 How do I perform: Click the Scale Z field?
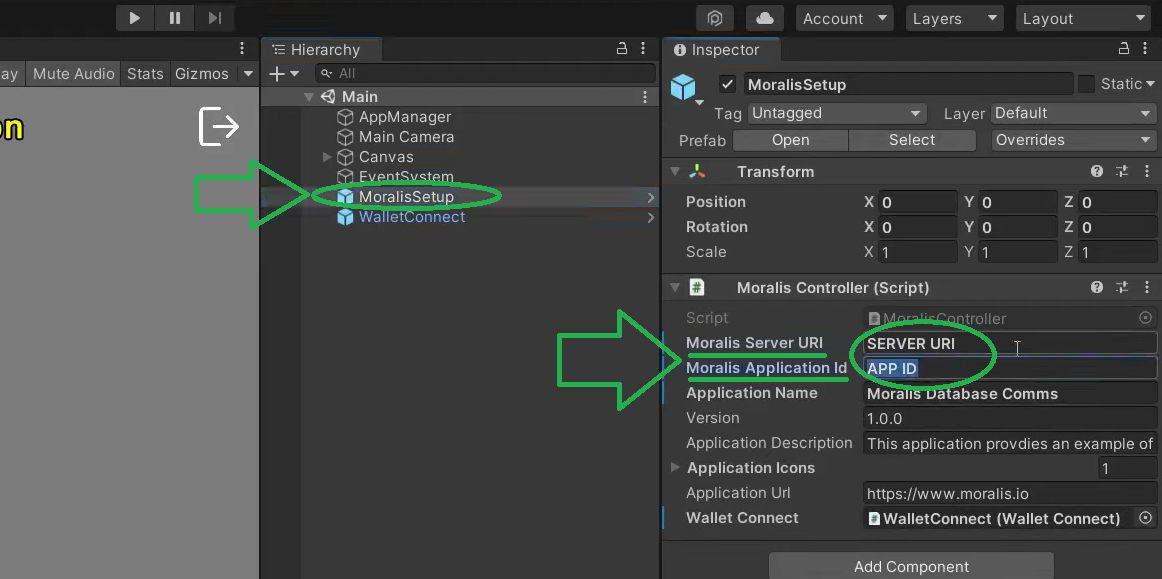1119,253
